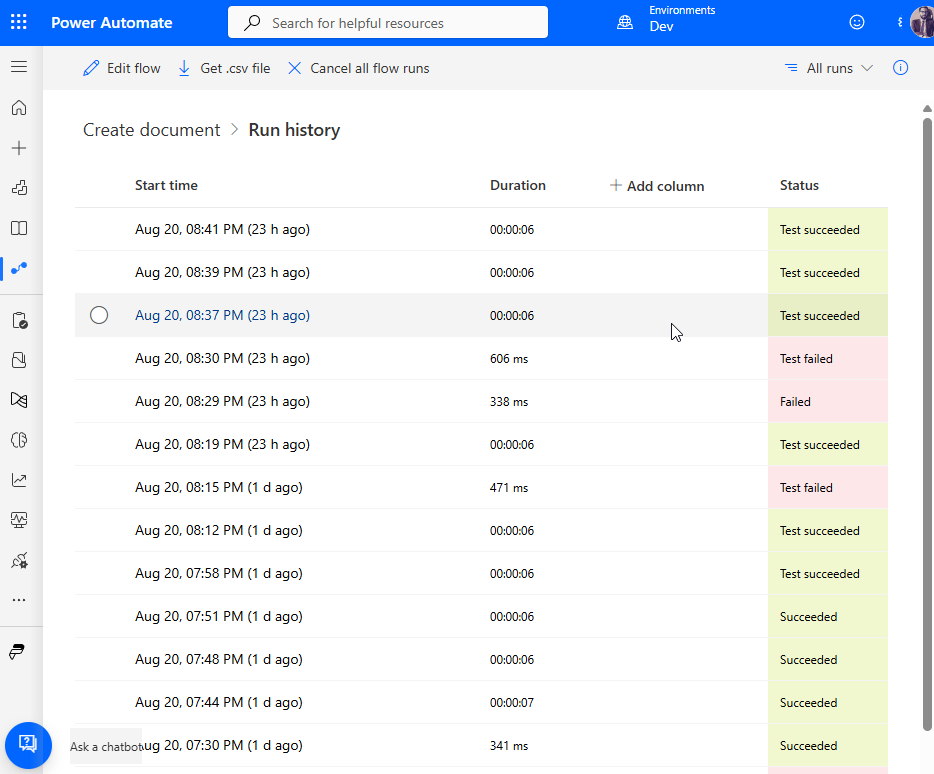The width and height of the screenshot is (934, 774).
Task: Select the 08:37 PM run radio button
Action: (99, 315)
